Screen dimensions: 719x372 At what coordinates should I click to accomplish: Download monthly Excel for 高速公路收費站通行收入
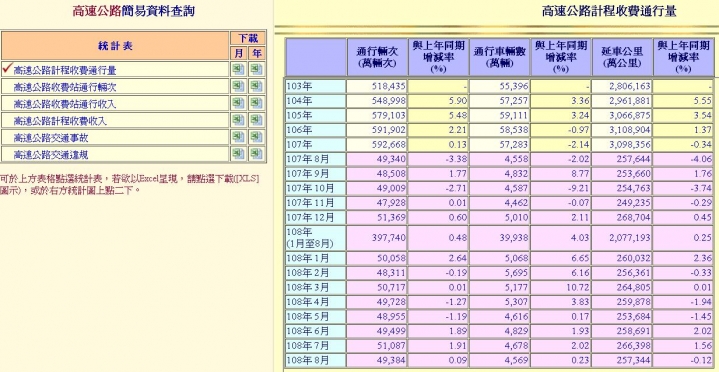click(238, 103)
